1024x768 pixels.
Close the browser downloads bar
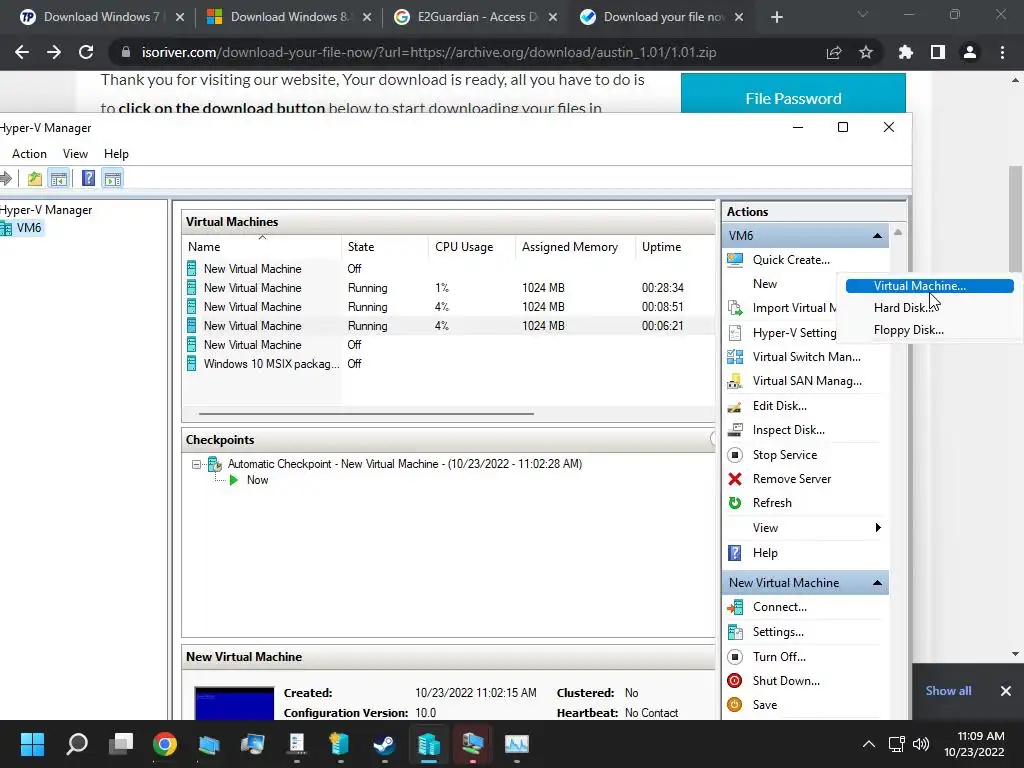click(1006, 691)
